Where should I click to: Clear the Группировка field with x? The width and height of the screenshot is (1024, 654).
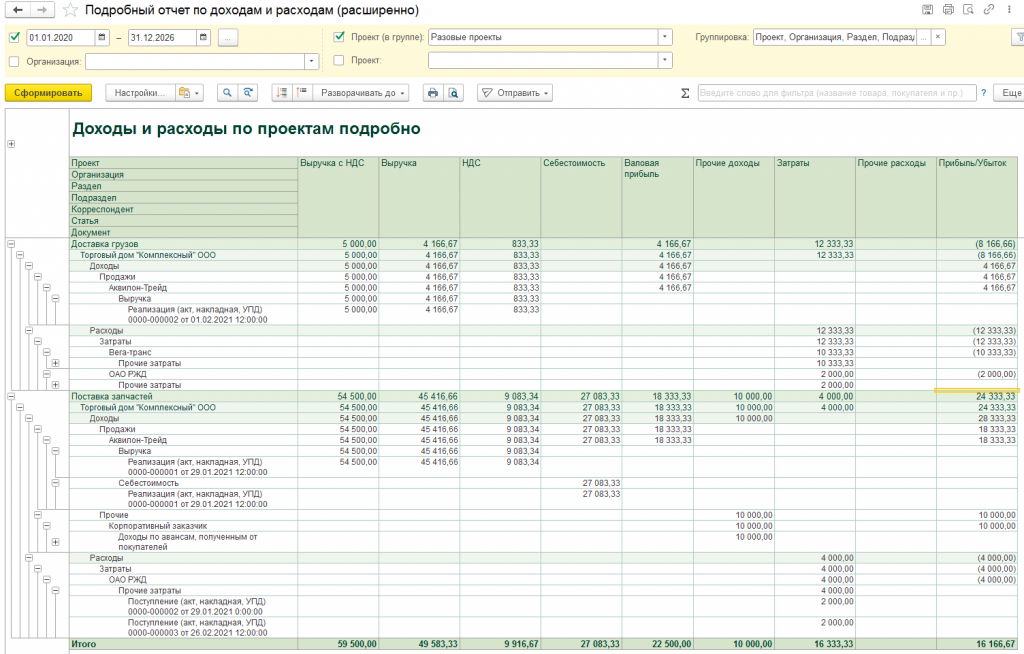pyautogui.click(x=938, y=37)
